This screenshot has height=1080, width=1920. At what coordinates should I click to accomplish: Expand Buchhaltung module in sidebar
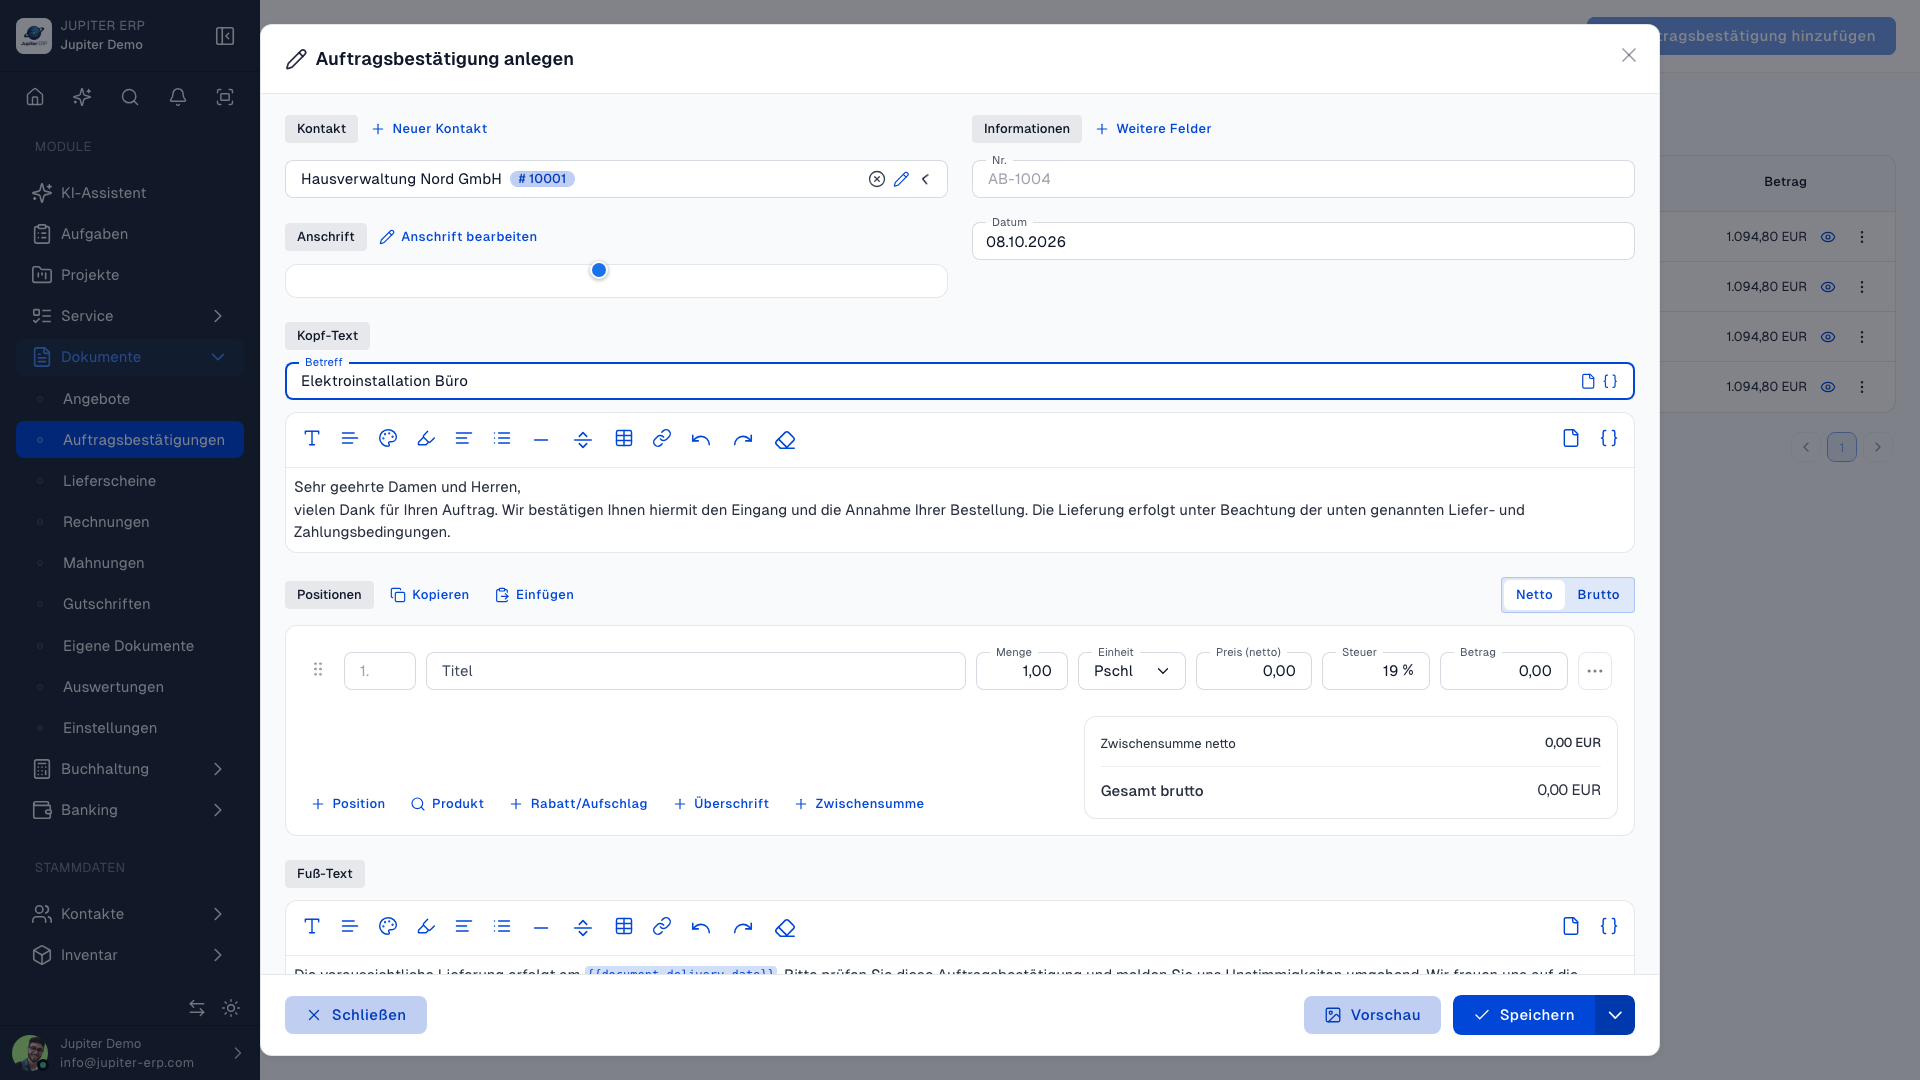[218, 769]
